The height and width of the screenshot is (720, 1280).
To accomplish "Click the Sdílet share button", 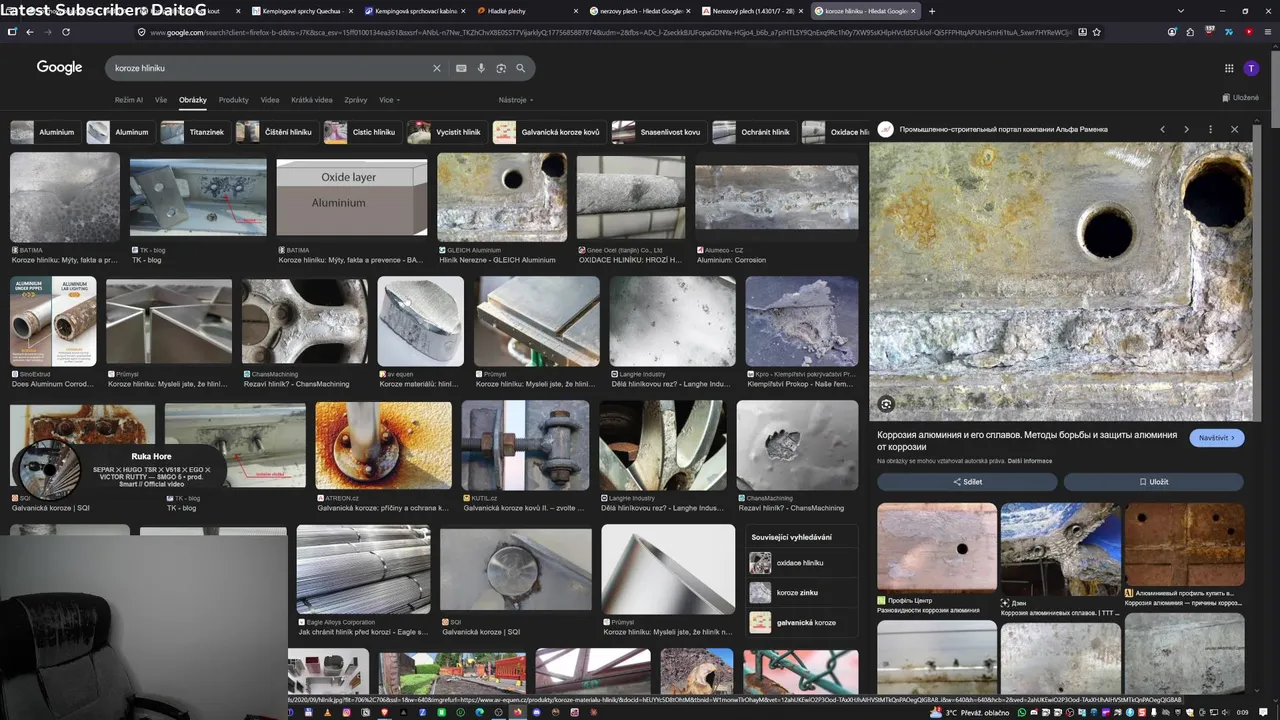I will tap(967, 482).
